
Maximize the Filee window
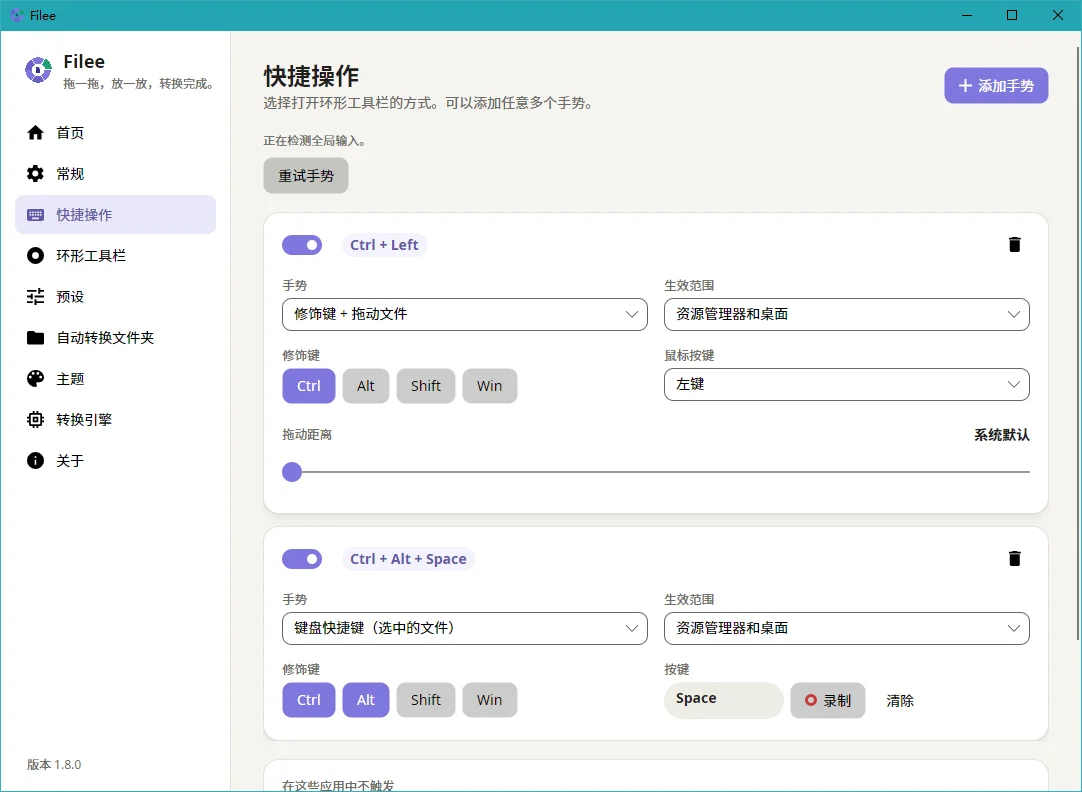pos(1012,15)
